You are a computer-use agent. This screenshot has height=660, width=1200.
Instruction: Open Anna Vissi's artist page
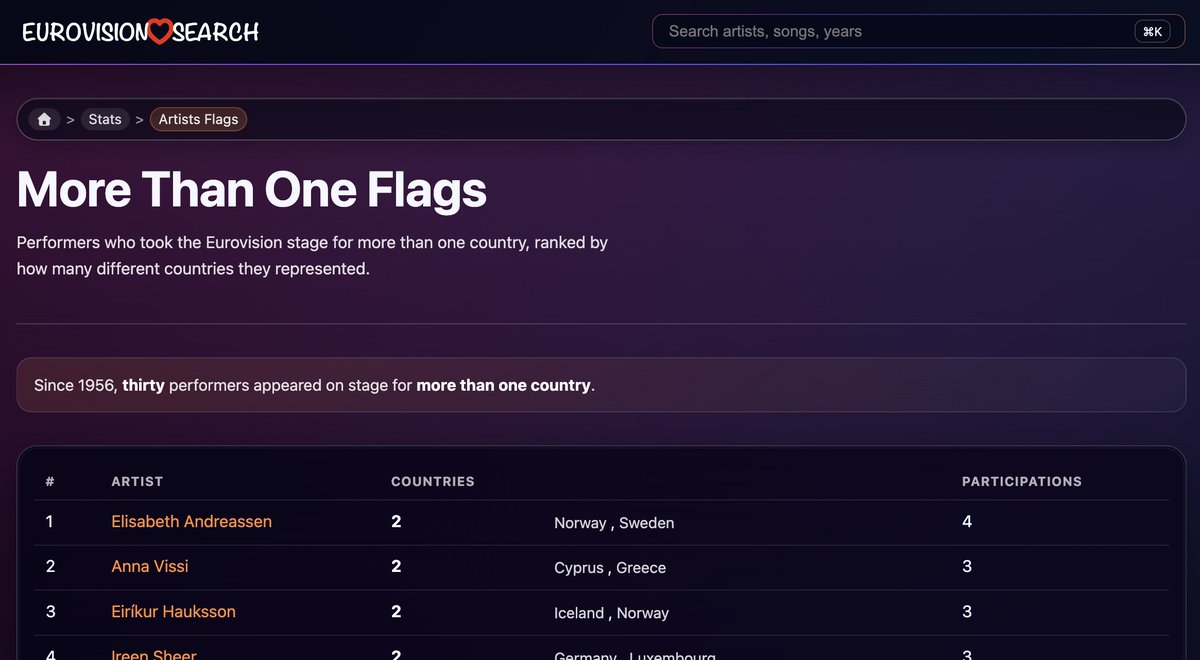click(150, 567)
